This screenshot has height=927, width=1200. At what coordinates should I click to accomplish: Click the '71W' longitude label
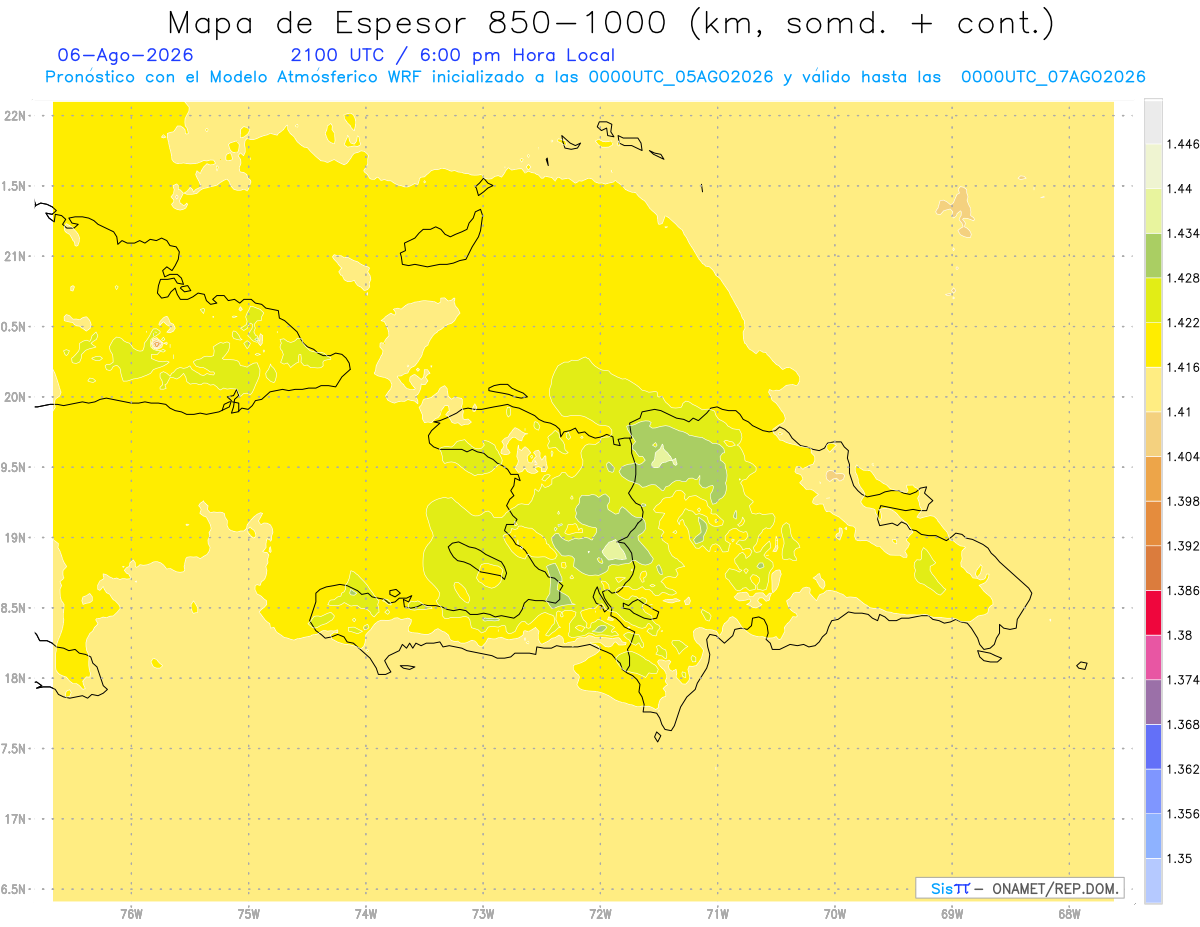click(717, 913)
